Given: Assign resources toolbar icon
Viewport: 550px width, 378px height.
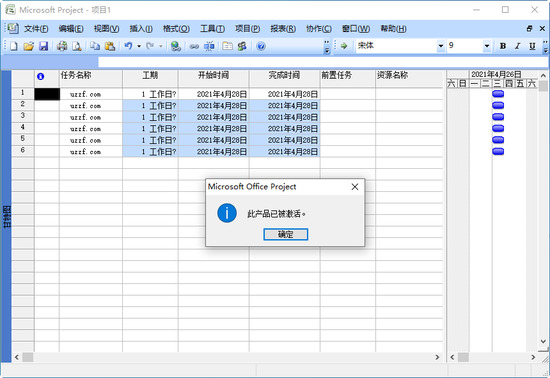Looking at the screenshot, I should pos(242,46).
